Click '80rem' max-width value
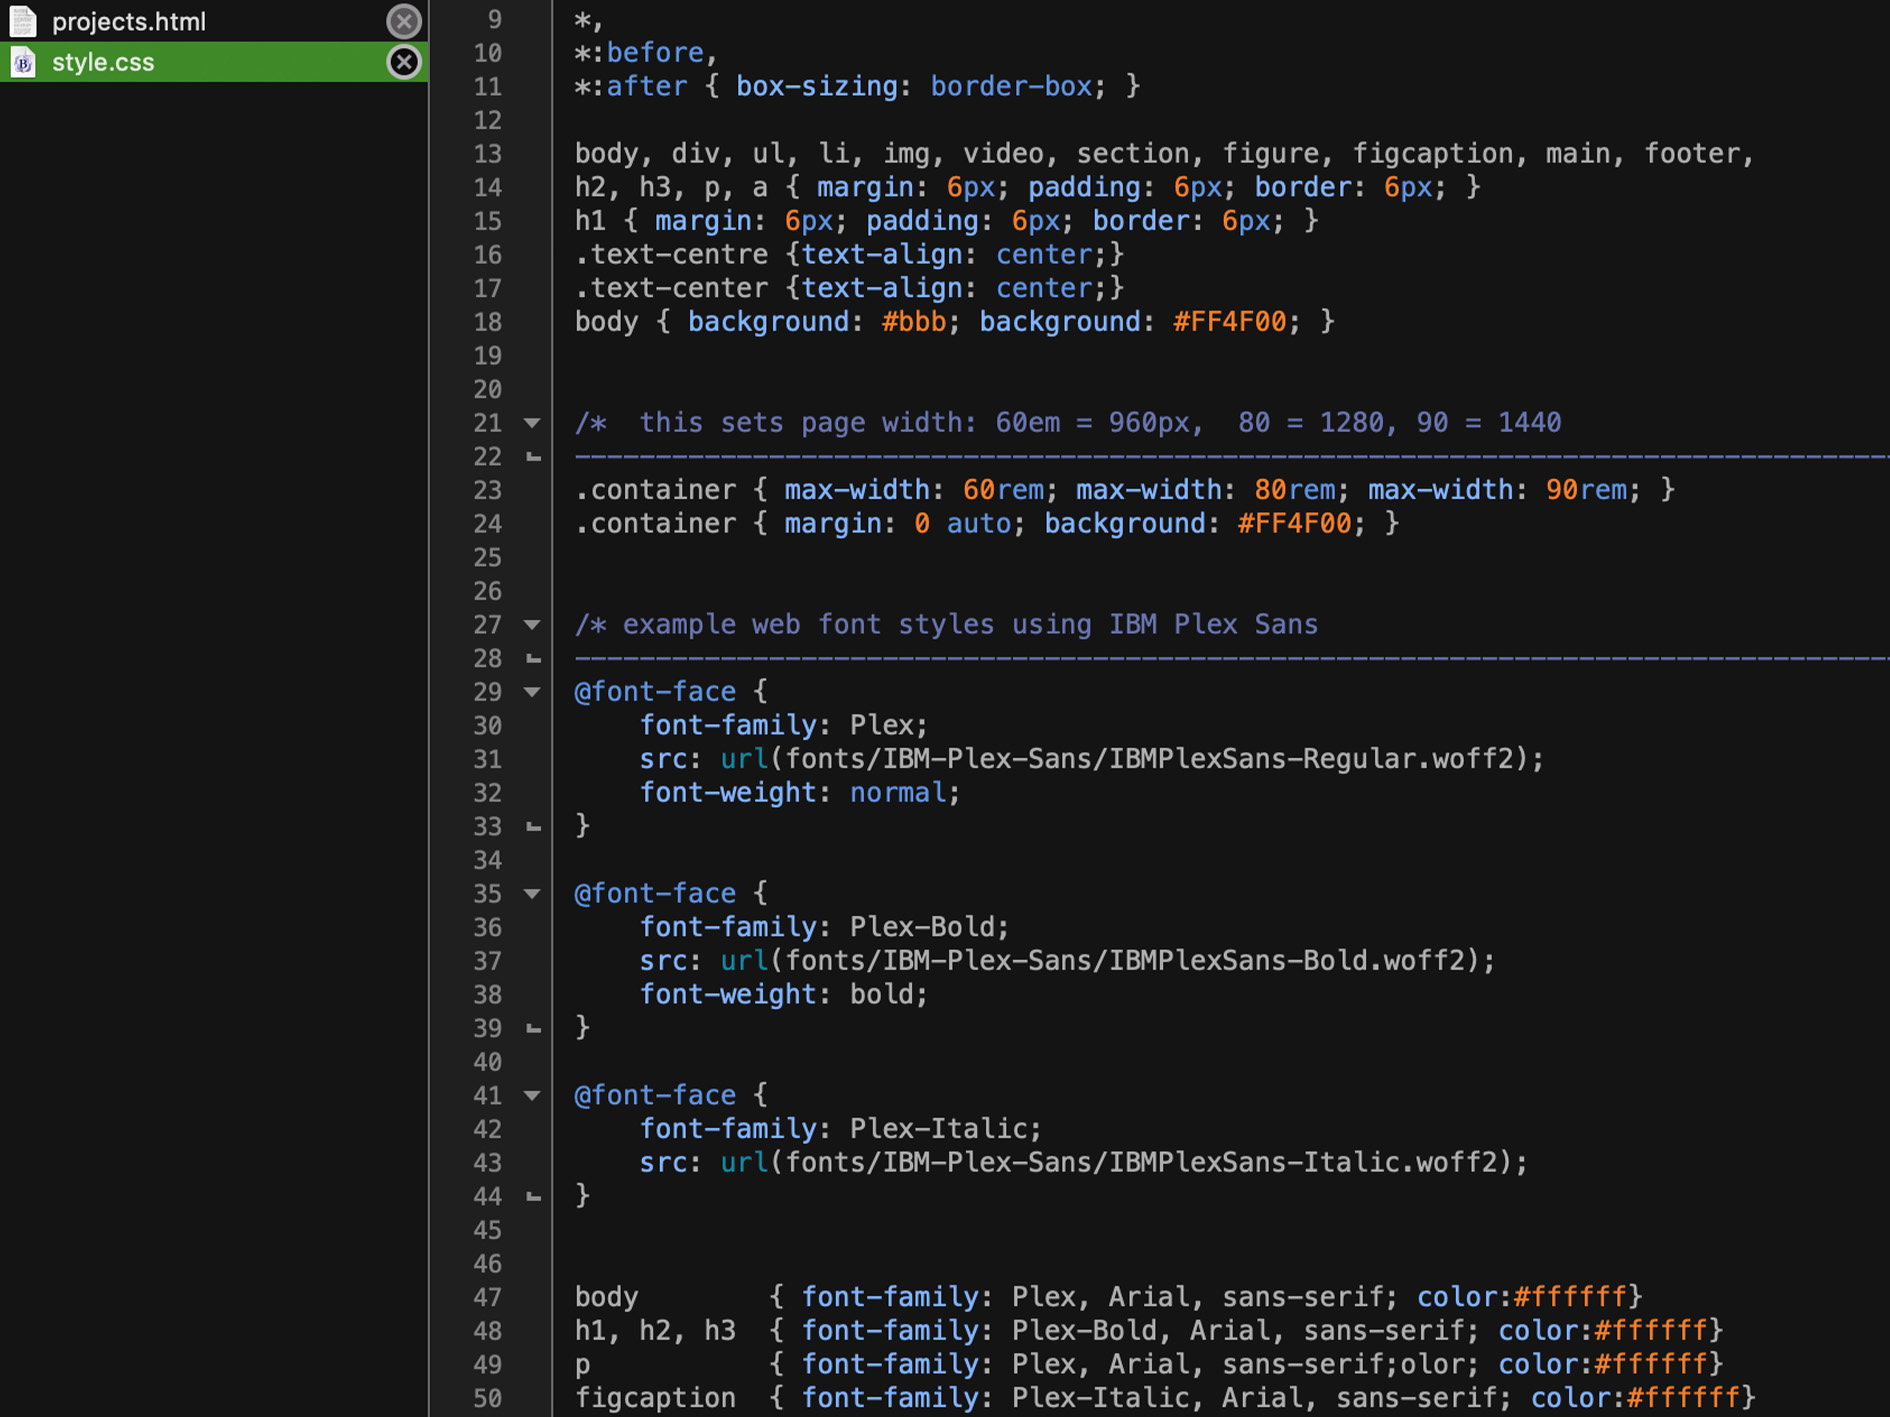 tap(1295, 490)
